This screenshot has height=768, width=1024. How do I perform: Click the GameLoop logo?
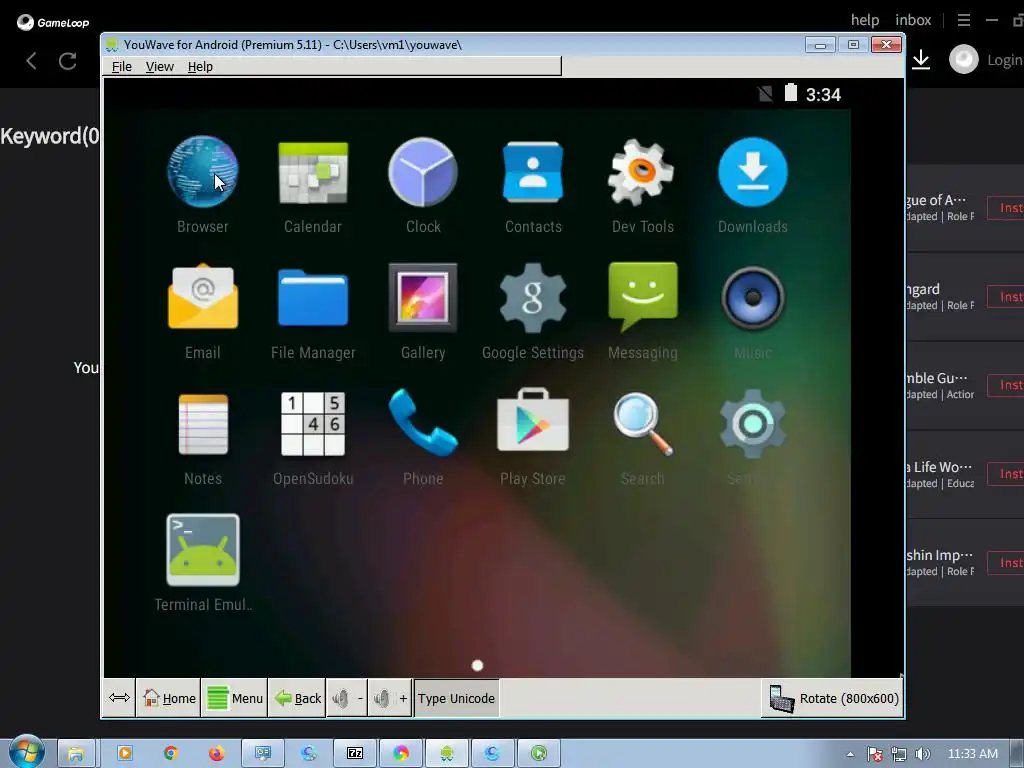[53, 22]
